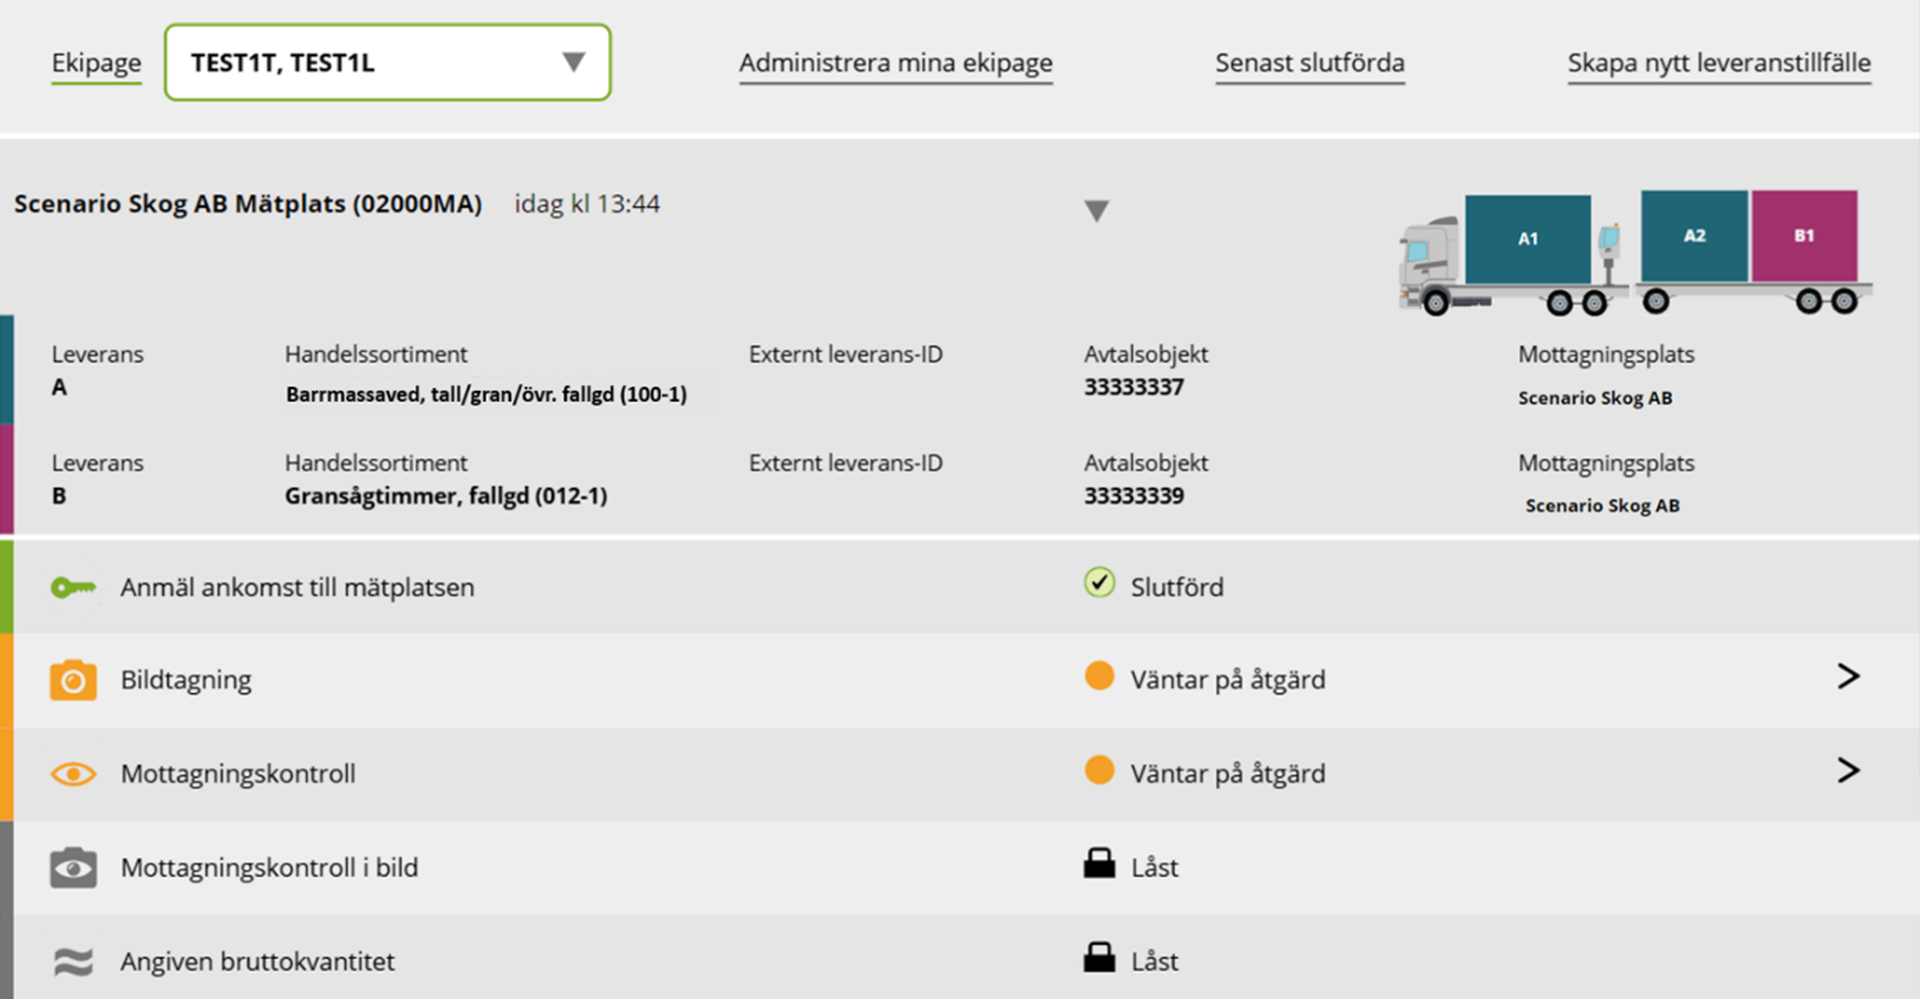Click the orange camera icon for Bildtagning

point(73,680)
